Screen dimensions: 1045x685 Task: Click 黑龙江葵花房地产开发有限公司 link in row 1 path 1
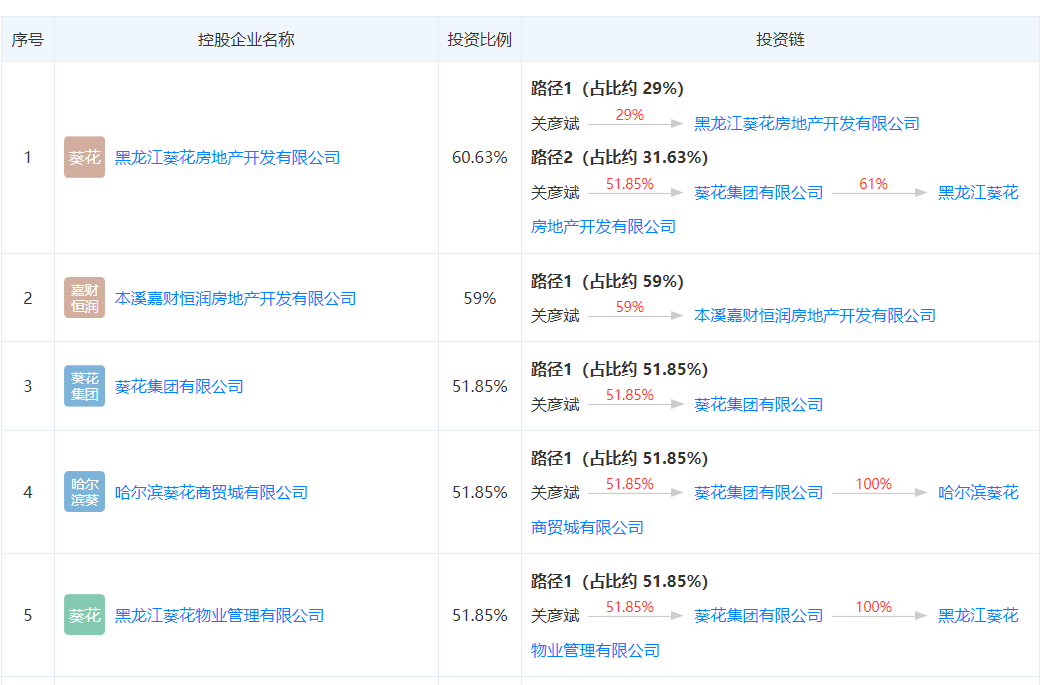click(806, 124)
